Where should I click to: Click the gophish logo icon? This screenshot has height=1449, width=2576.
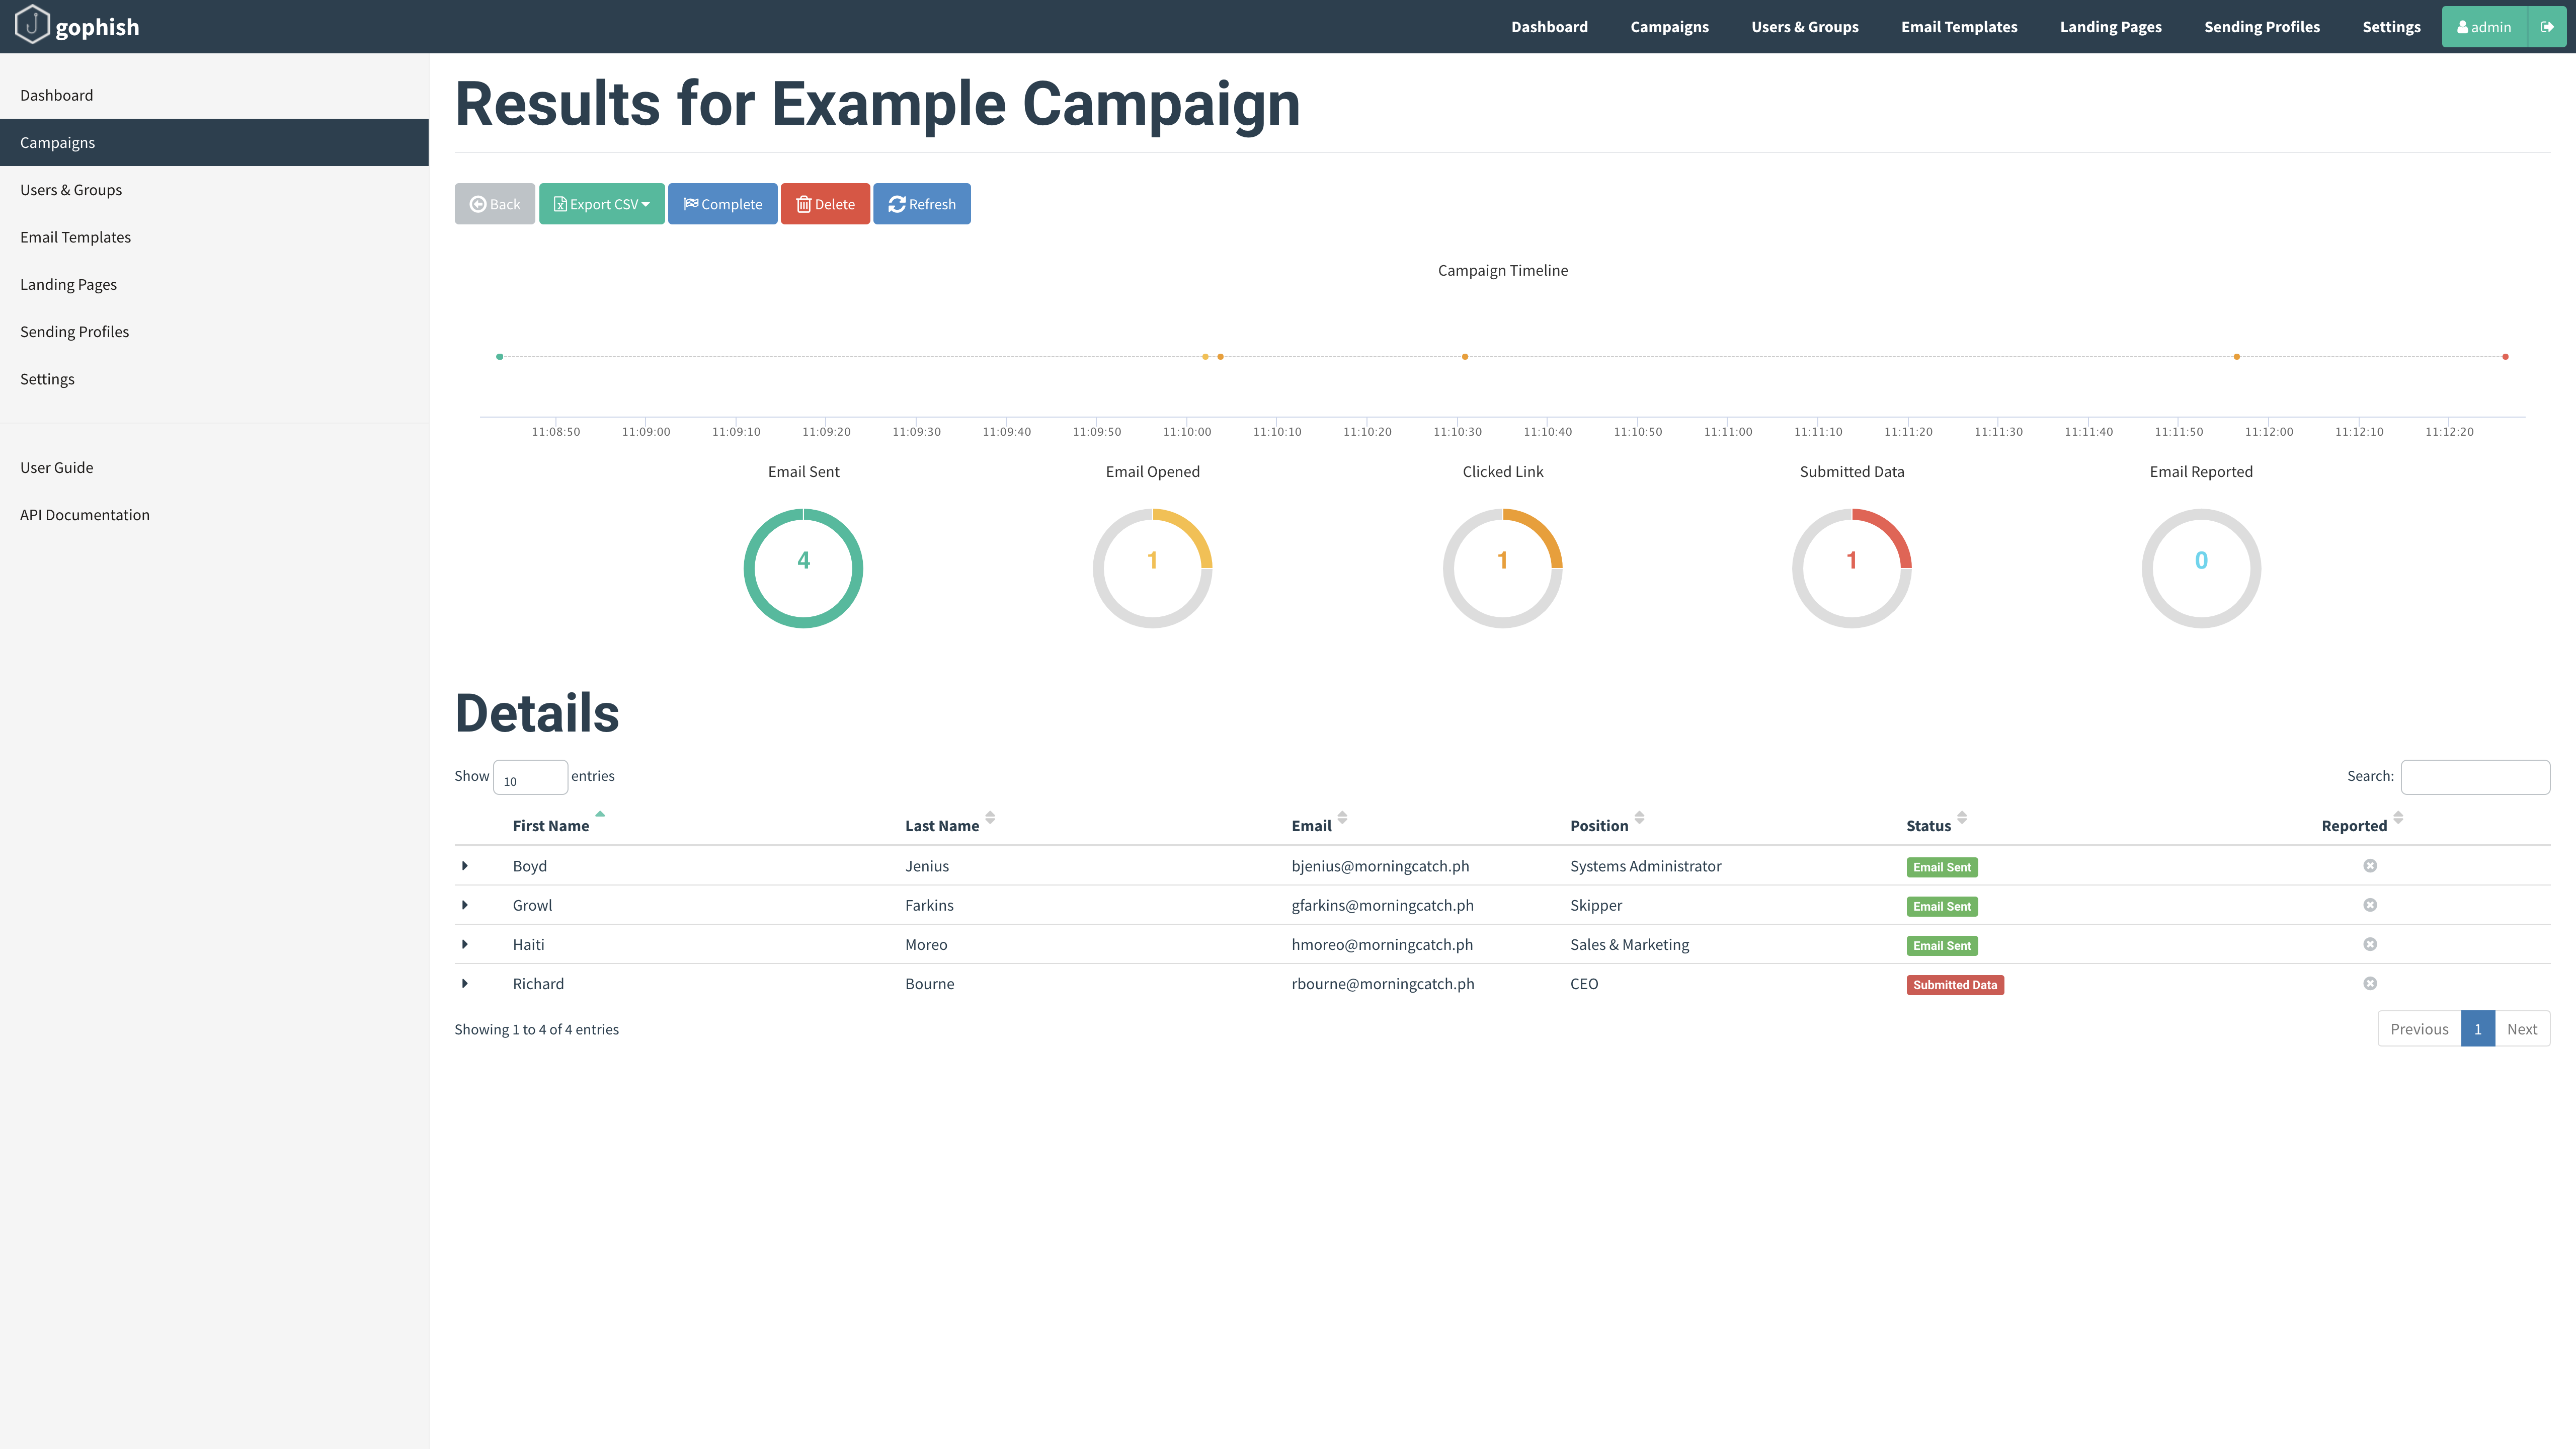click(34, 25)
